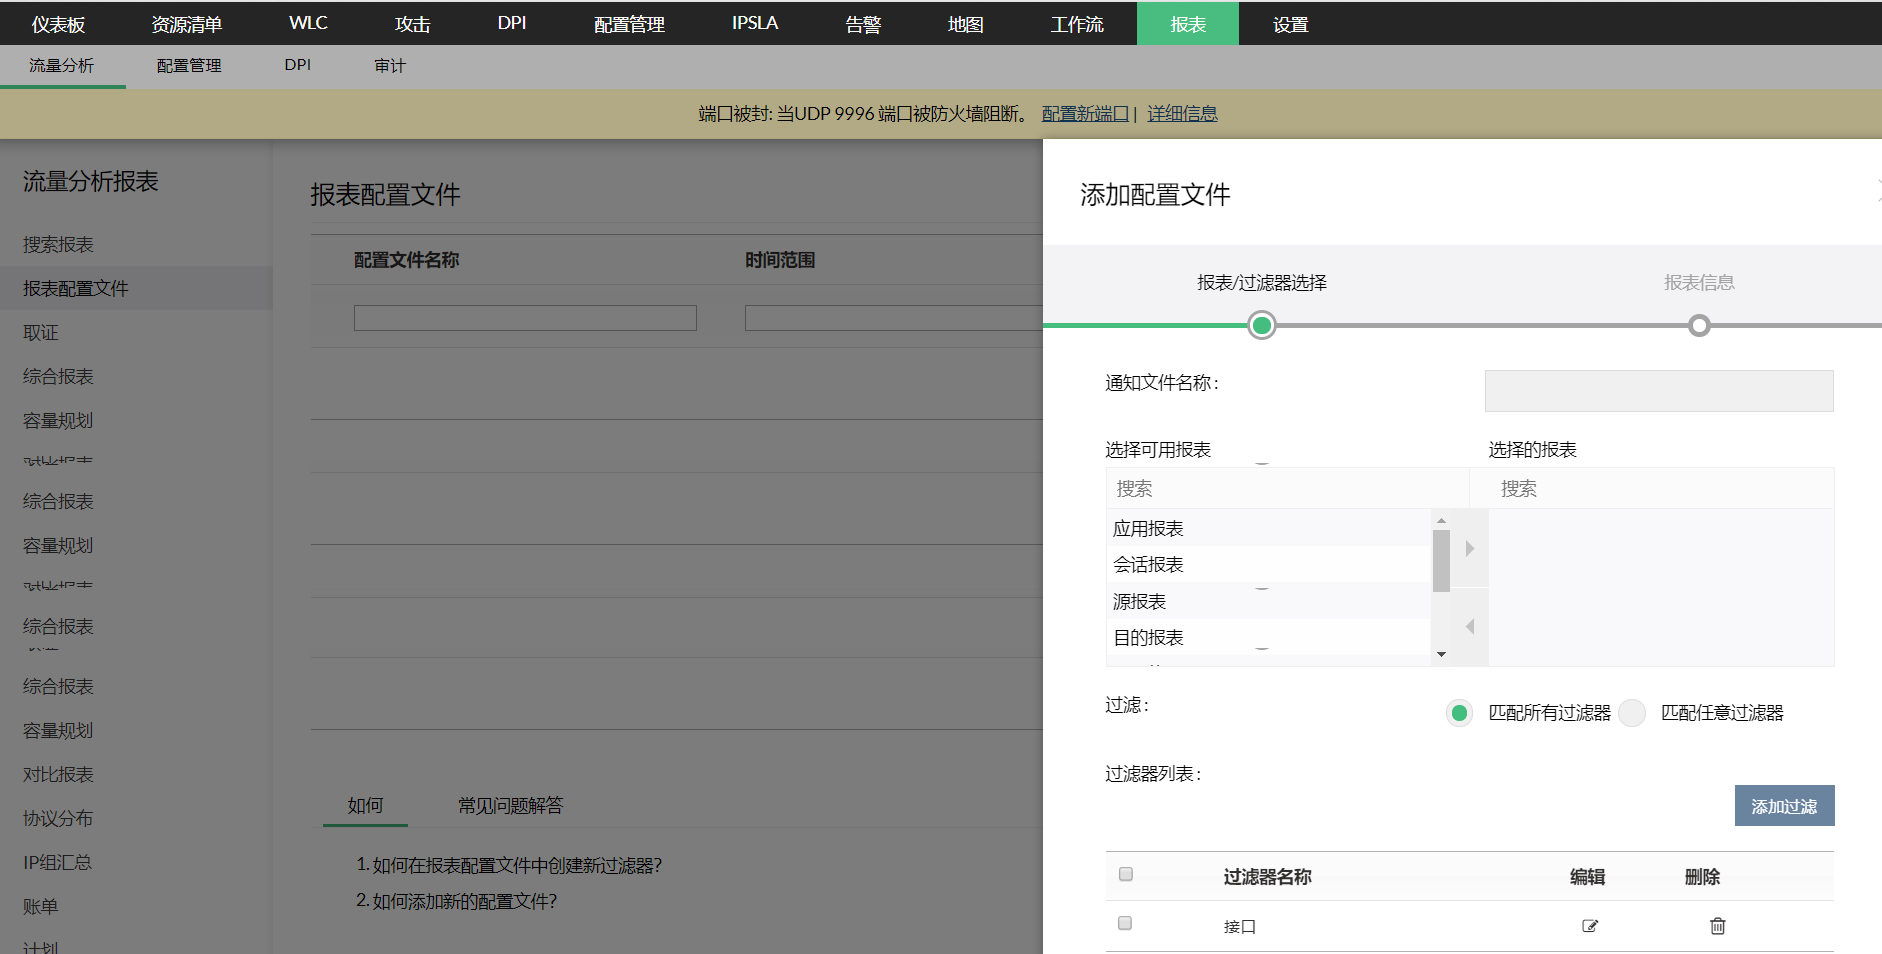Click the trash icon to delete 接口 filter
Image resolution: width=1882 pixels, height=954 pixels.
pyautogui.click(x=1717, y=926)
